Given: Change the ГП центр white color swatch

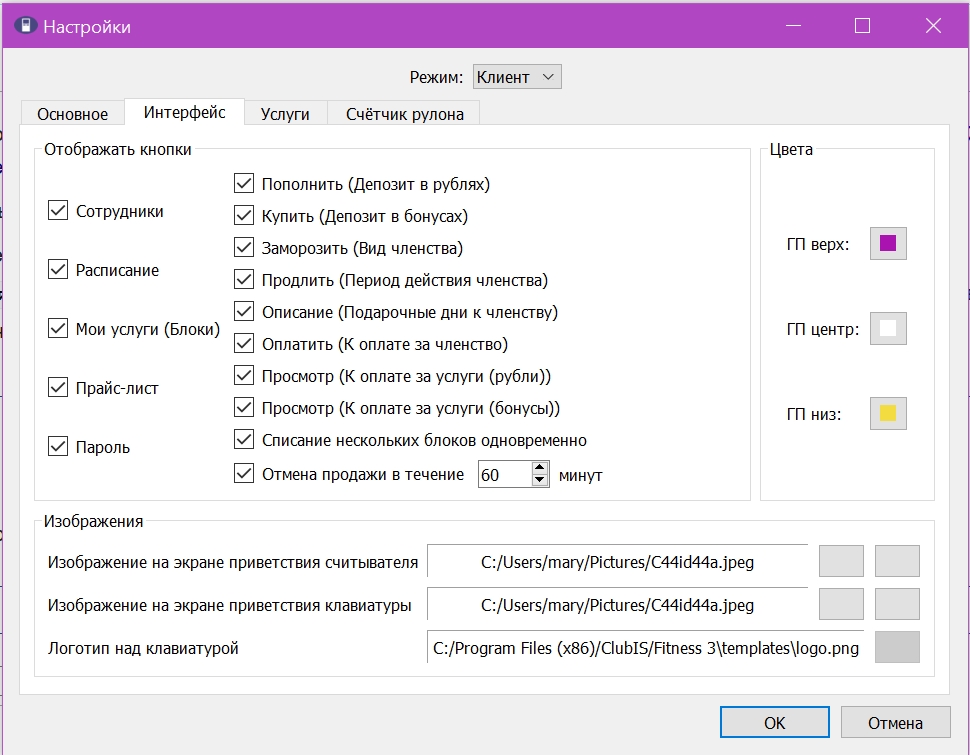Looking at the screenshot, I should (888, 329).
